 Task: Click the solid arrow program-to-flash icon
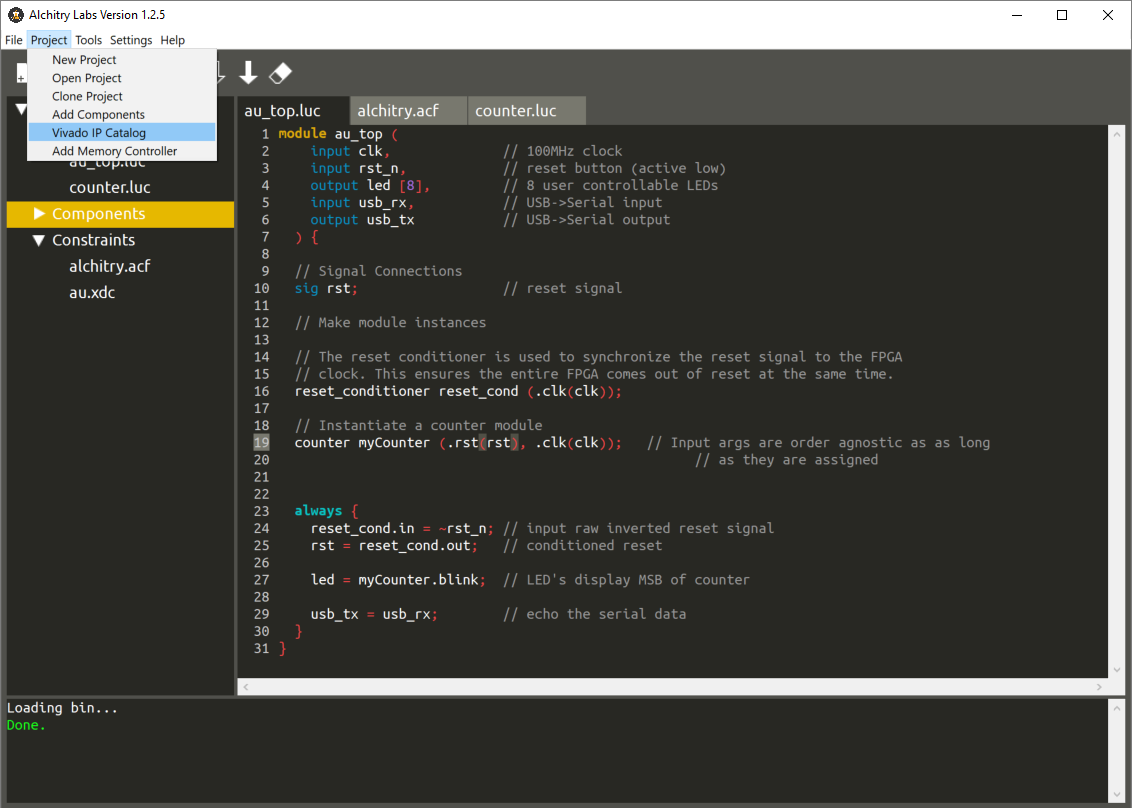click(x=248, y=72)
